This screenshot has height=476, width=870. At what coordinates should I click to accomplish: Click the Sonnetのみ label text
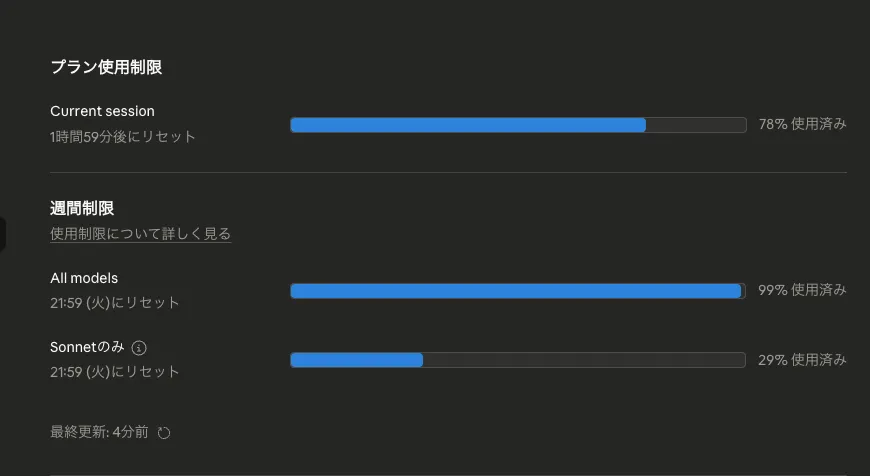pyautogui.click(x=87, y=347)
